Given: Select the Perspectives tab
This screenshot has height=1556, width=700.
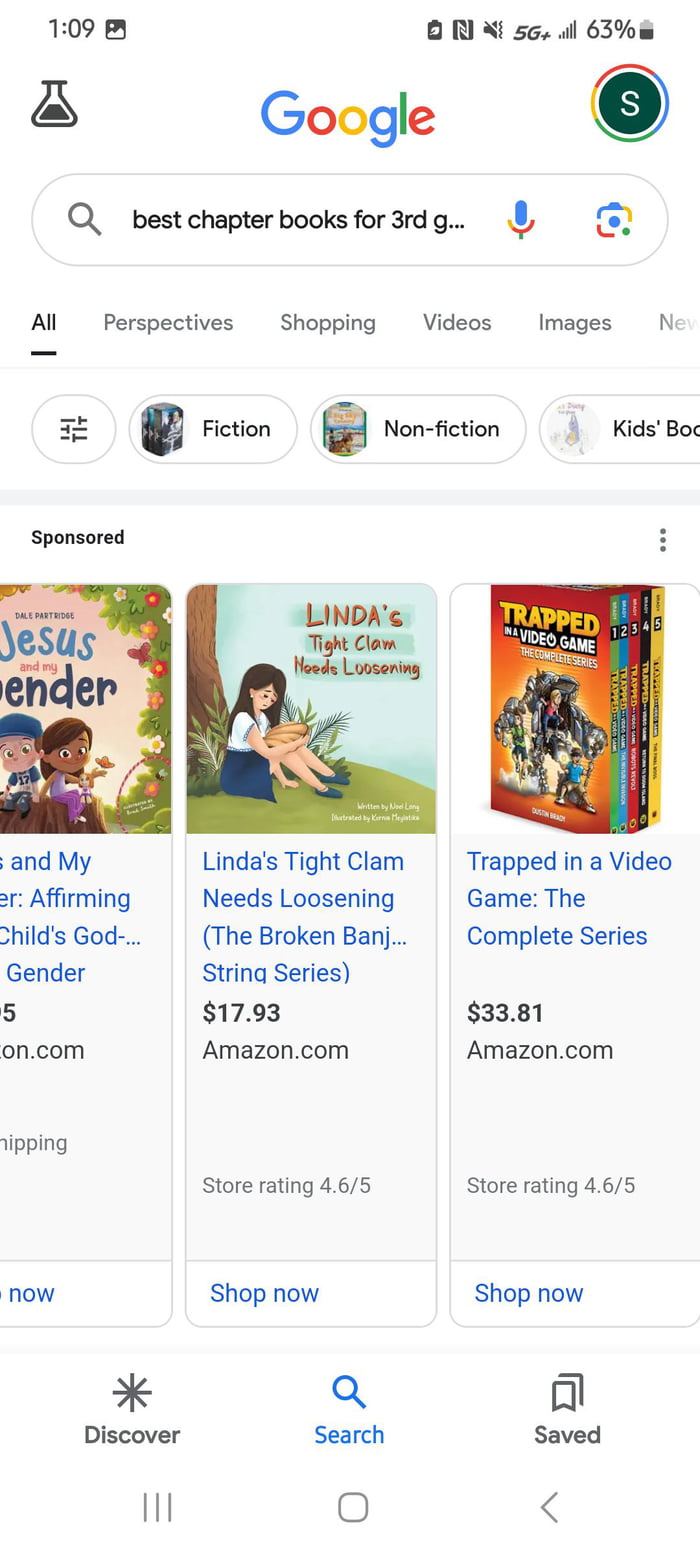Looking at the screenshot, I should click(168, 323).
